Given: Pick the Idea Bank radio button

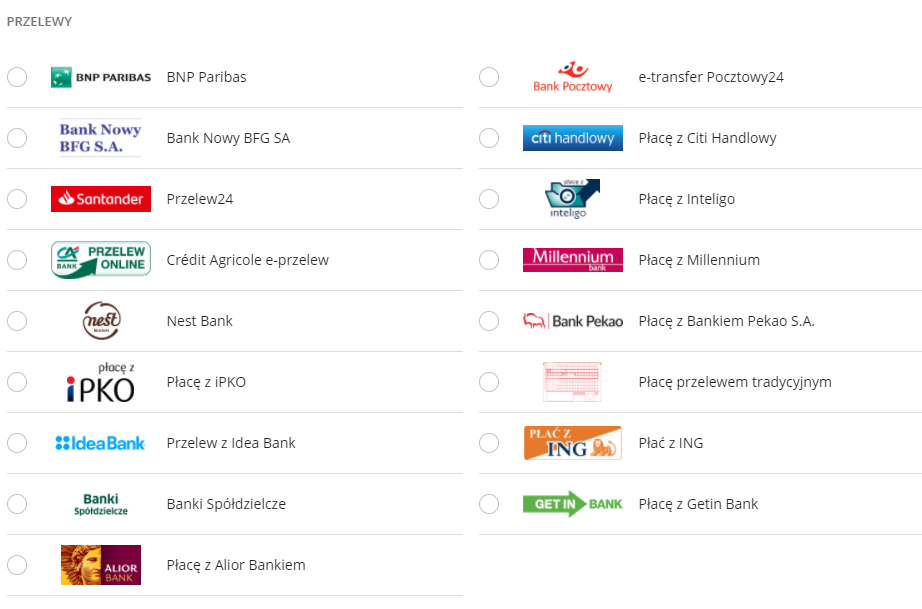Looking at the screenshot, I should [x=17, y=443].
